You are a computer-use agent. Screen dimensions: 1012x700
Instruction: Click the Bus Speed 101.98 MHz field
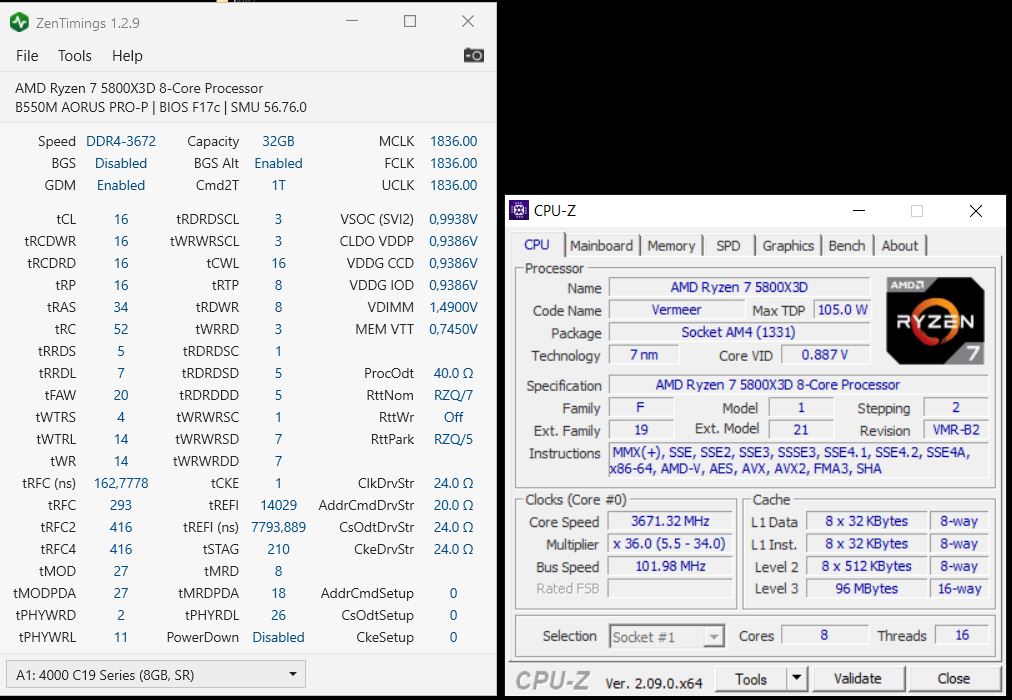(x=670, y=566)
